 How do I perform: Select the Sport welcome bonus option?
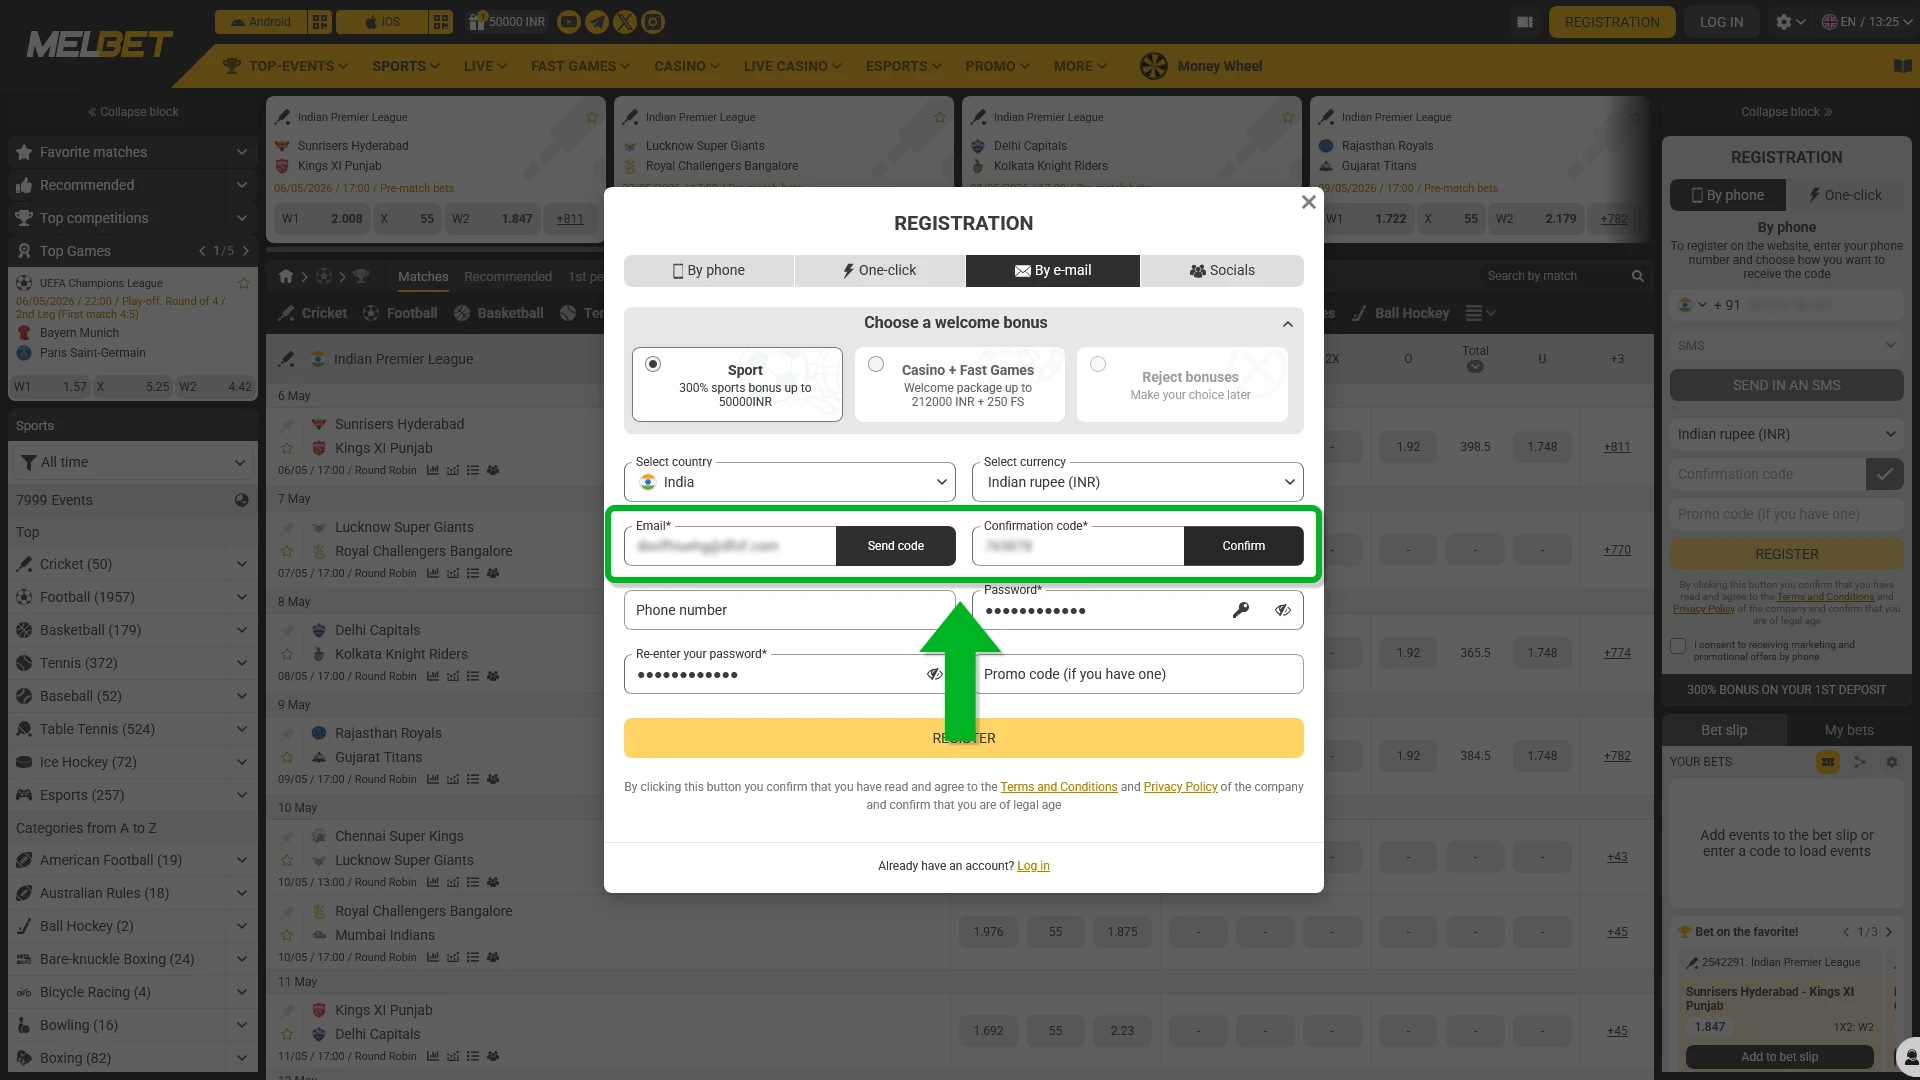click(737, 384)
